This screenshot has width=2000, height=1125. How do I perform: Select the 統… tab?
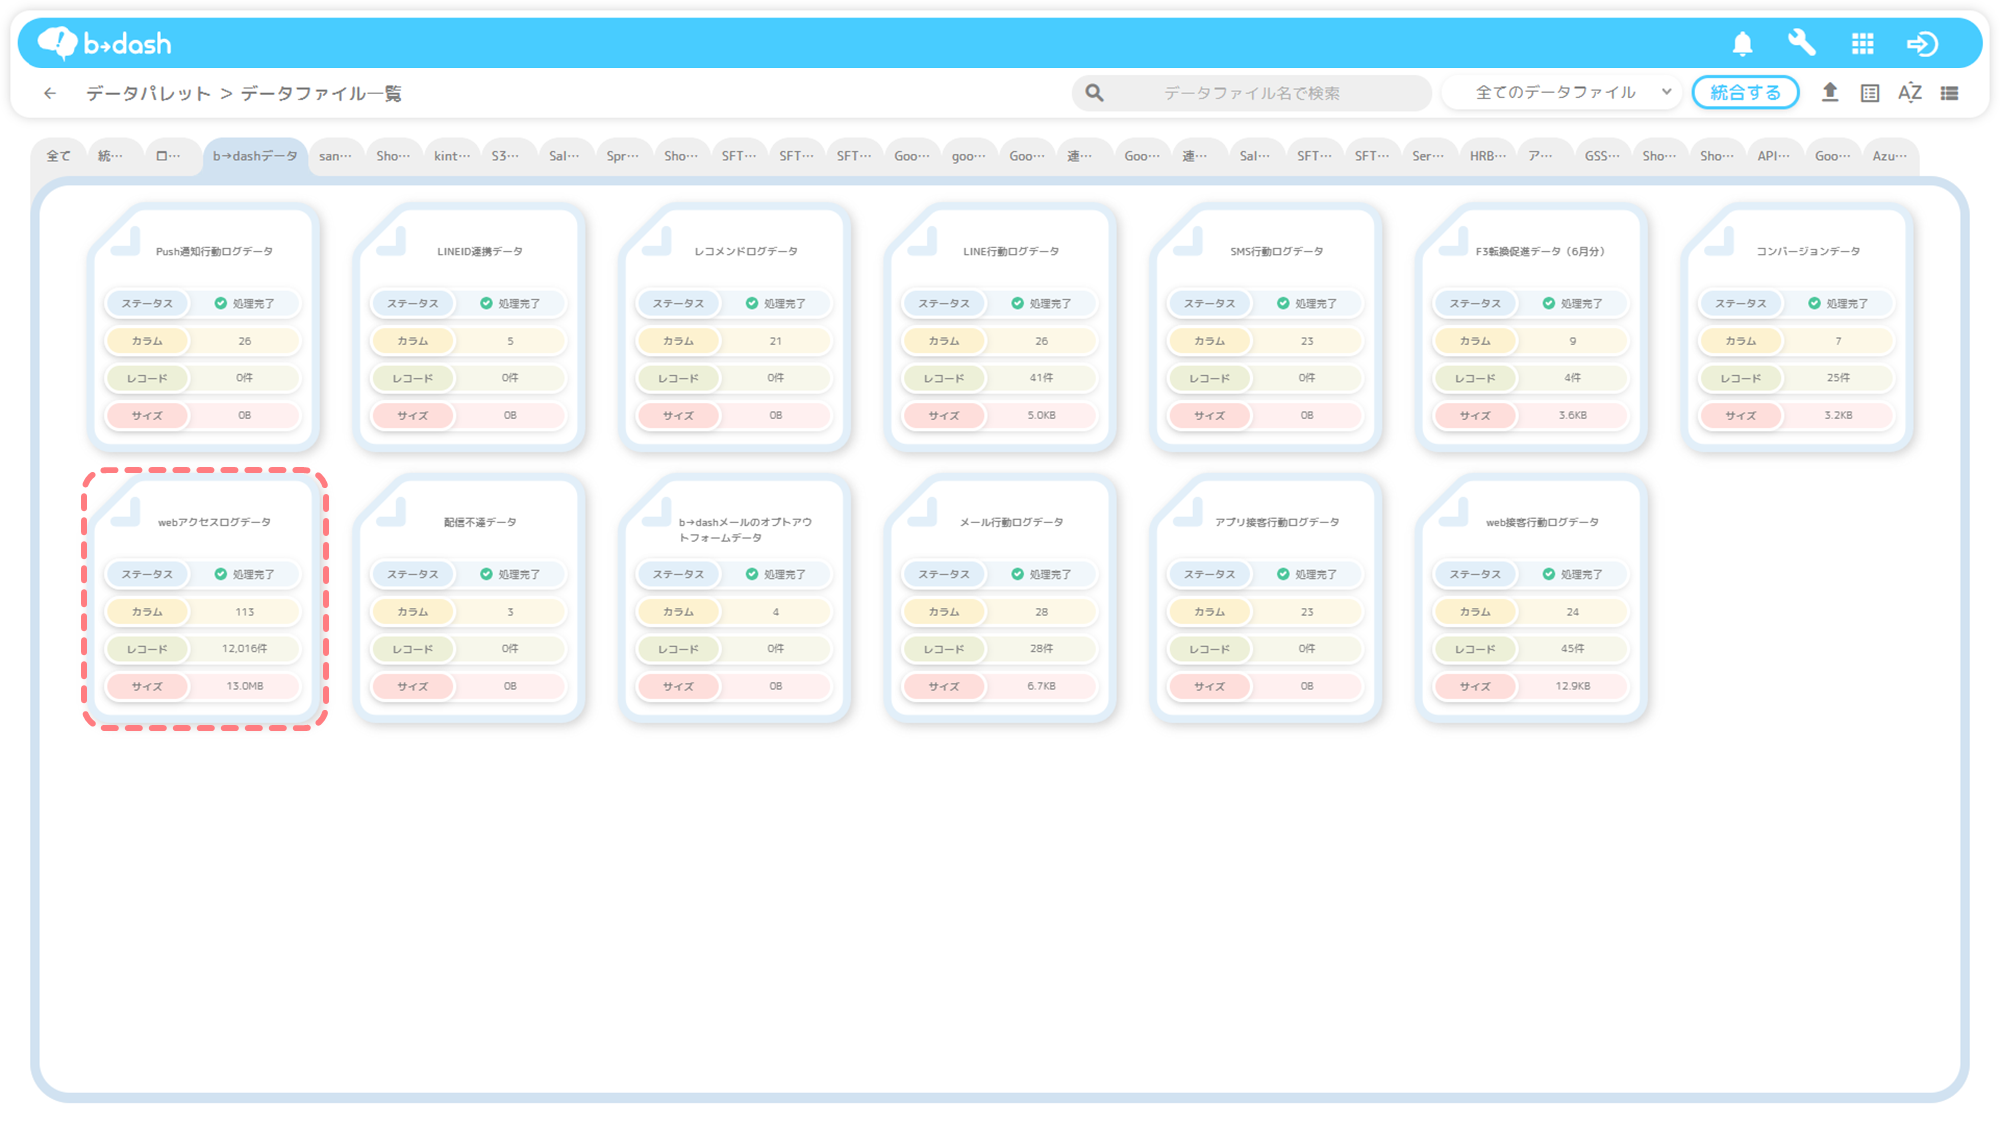pos(110,156)
